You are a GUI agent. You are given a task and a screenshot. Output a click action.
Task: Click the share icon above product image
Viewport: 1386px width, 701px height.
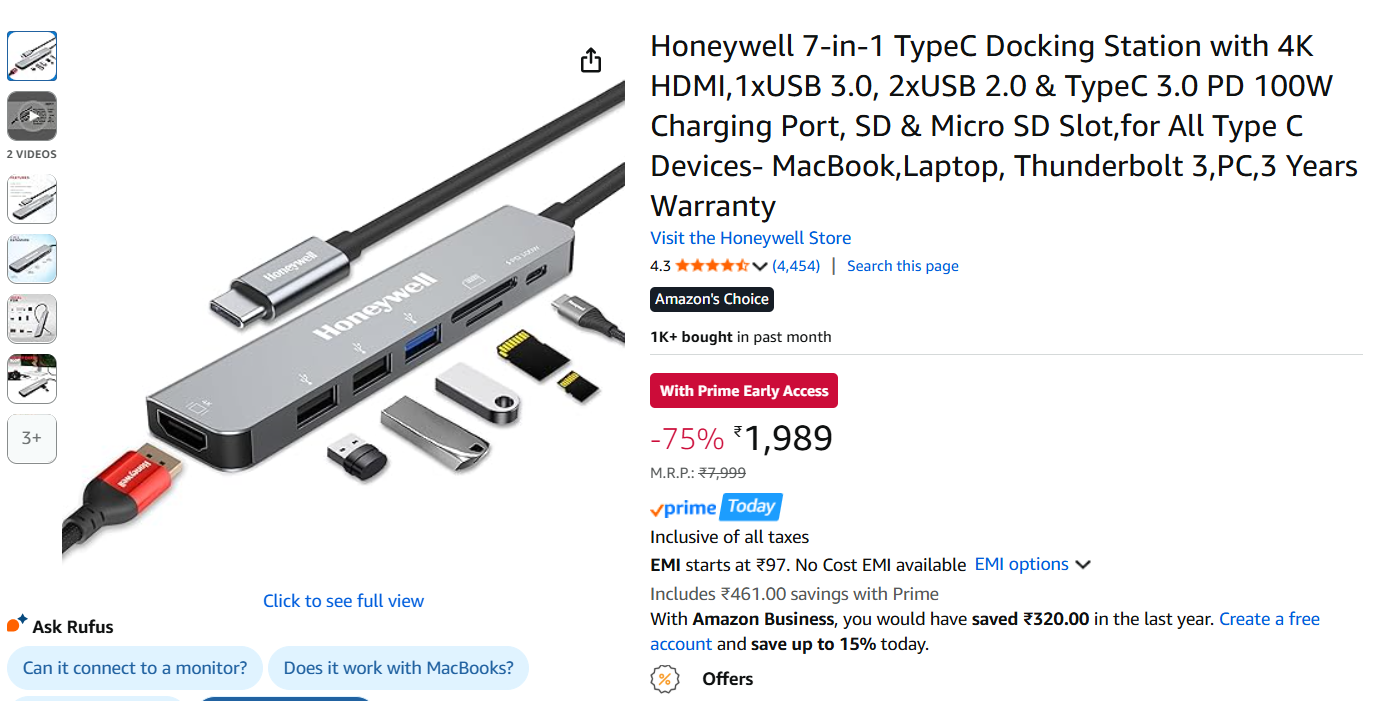pyautogui.click(x=591, y=60)
